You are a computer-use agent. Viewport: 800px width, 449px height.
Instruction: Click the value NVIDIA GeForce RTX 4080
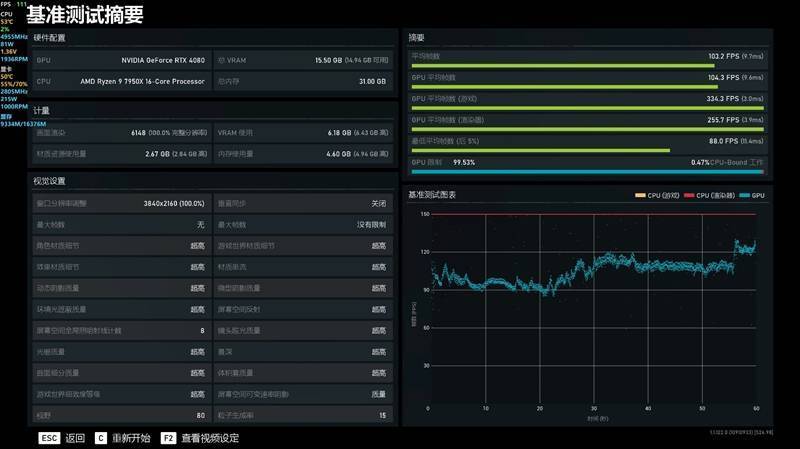tap(163, 60)
